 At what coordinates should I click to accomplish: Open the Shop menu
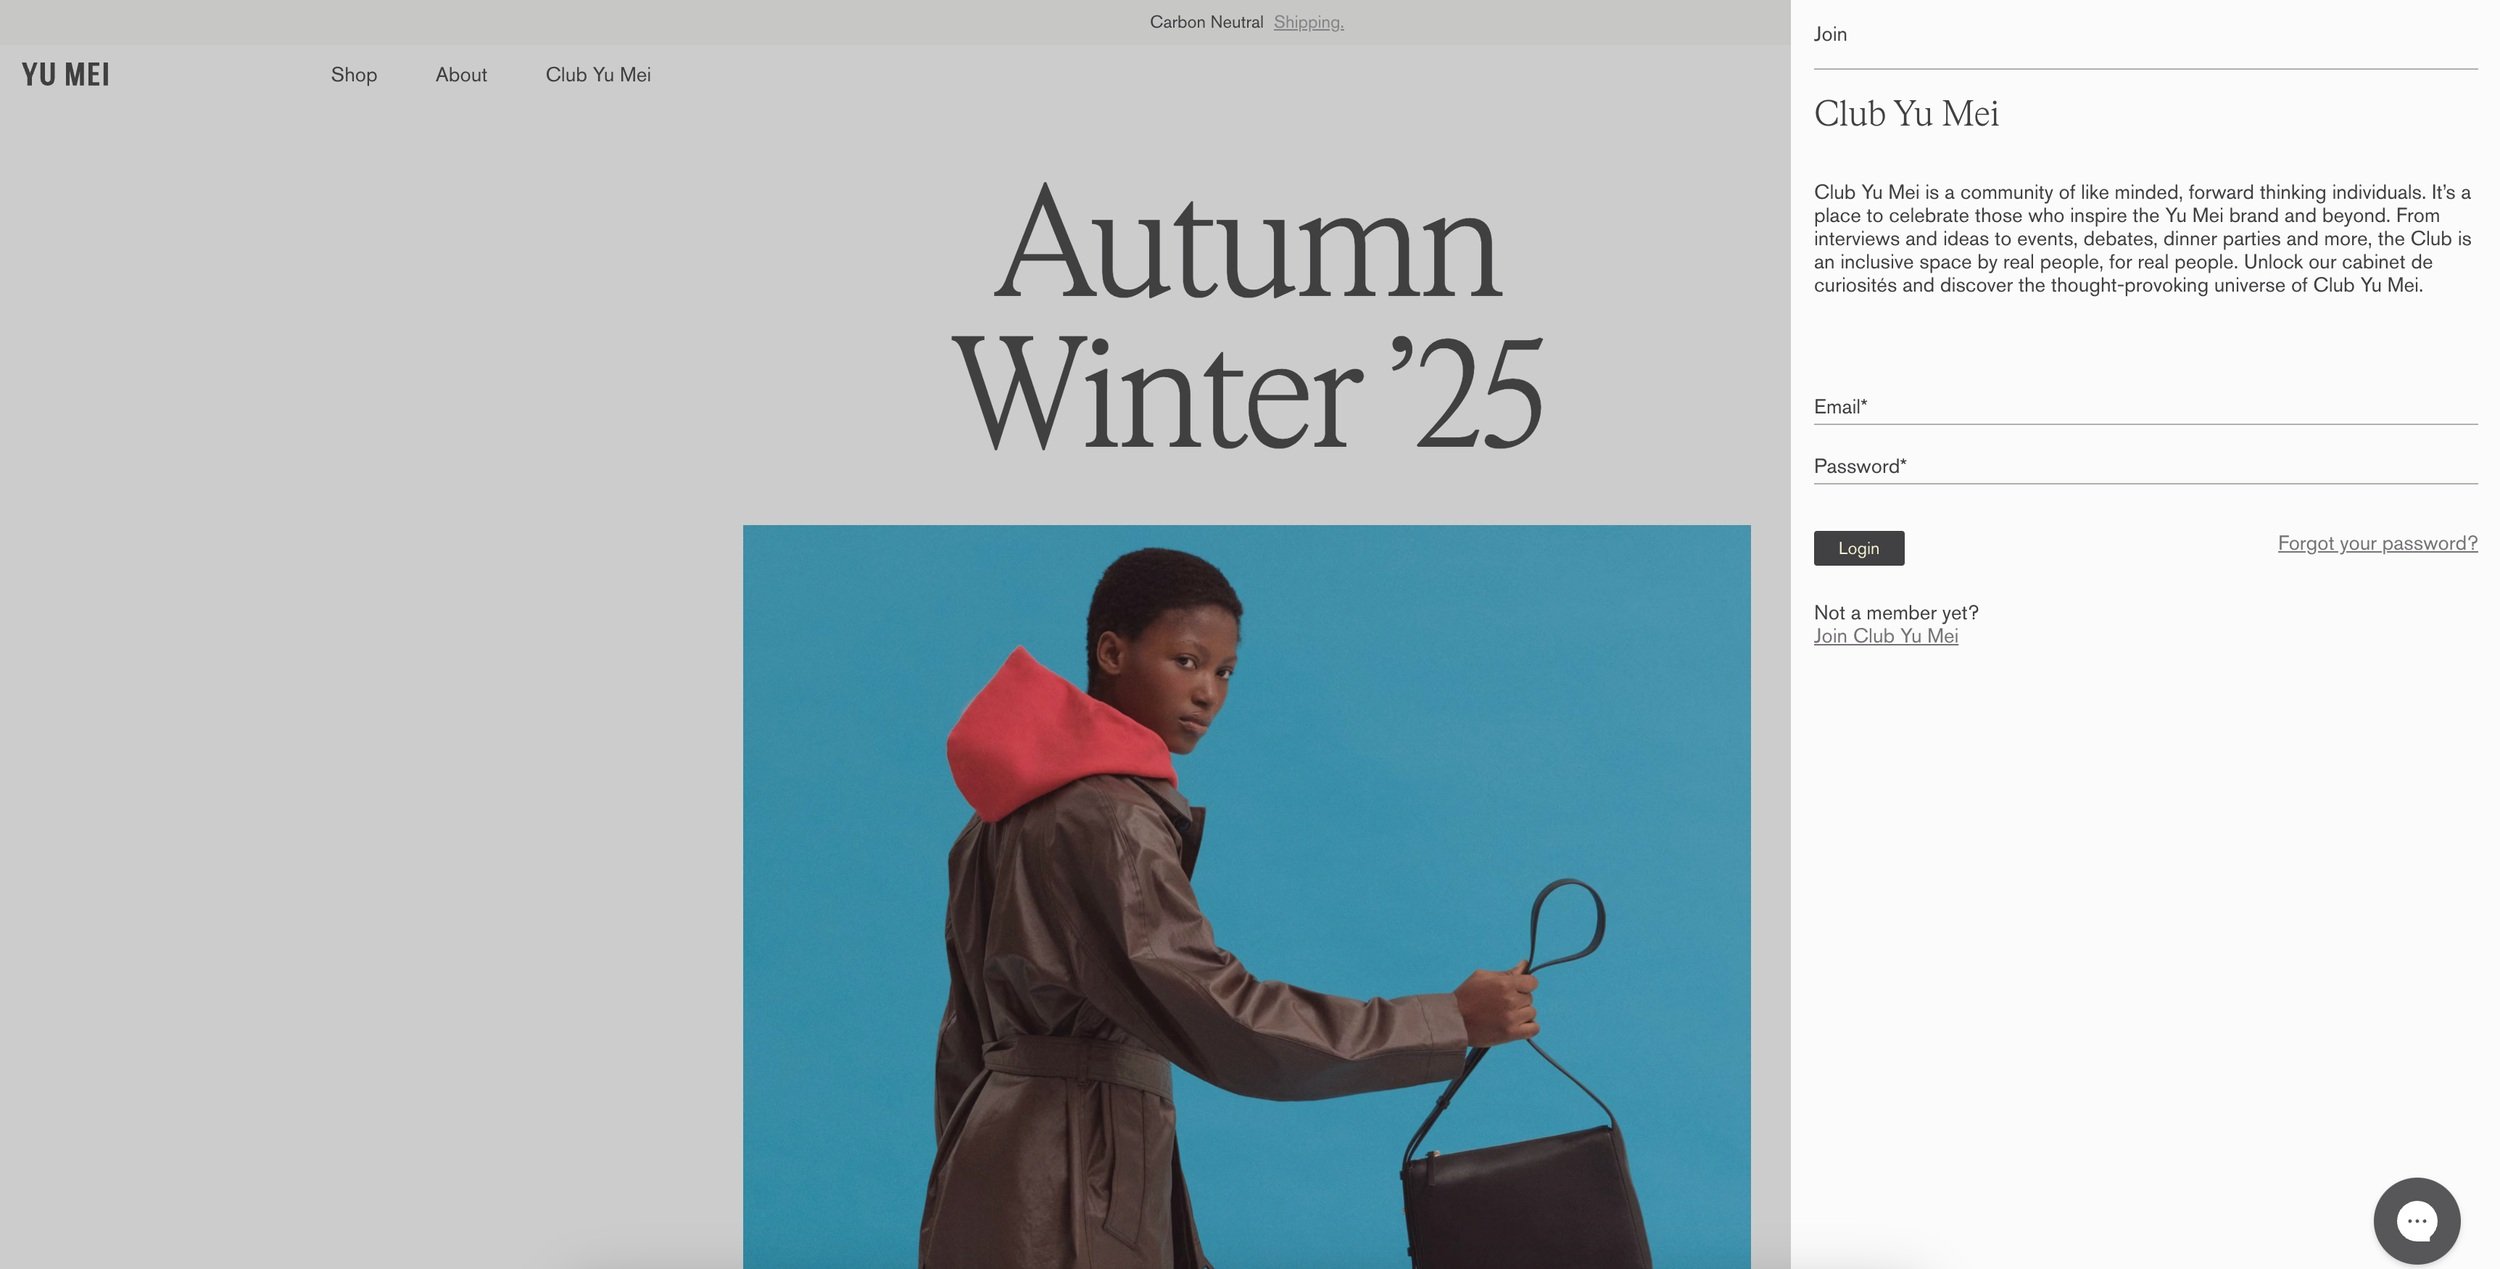354,75
